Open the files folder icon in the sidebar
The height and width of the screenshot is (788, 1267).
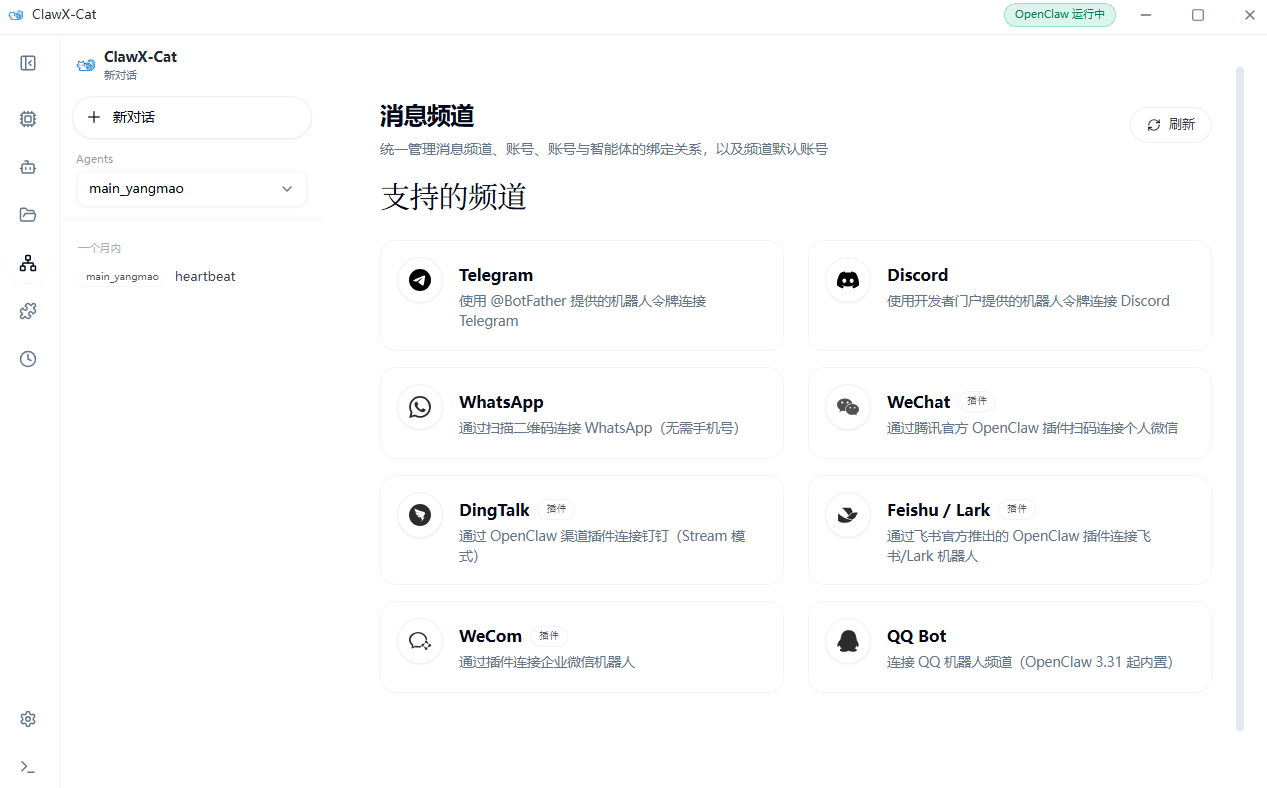[27, 214]
